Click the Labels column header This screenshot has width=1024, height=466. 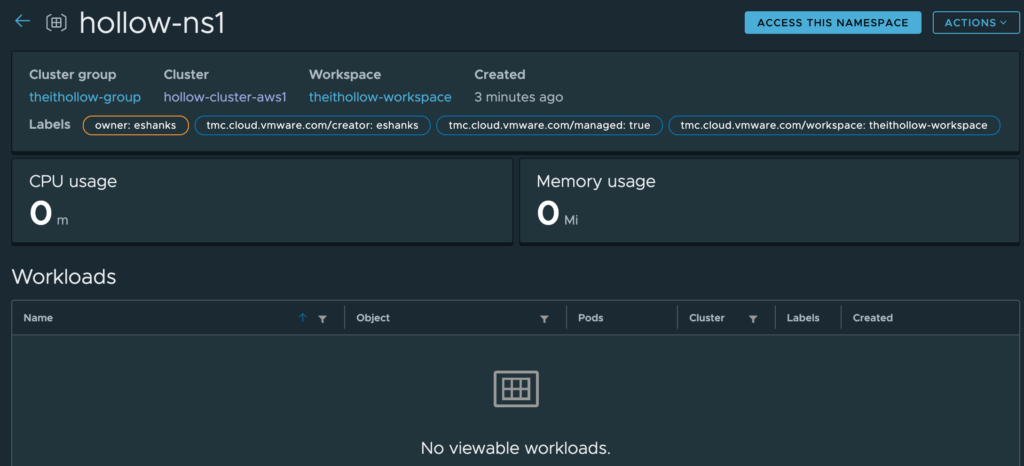(803, 318)
